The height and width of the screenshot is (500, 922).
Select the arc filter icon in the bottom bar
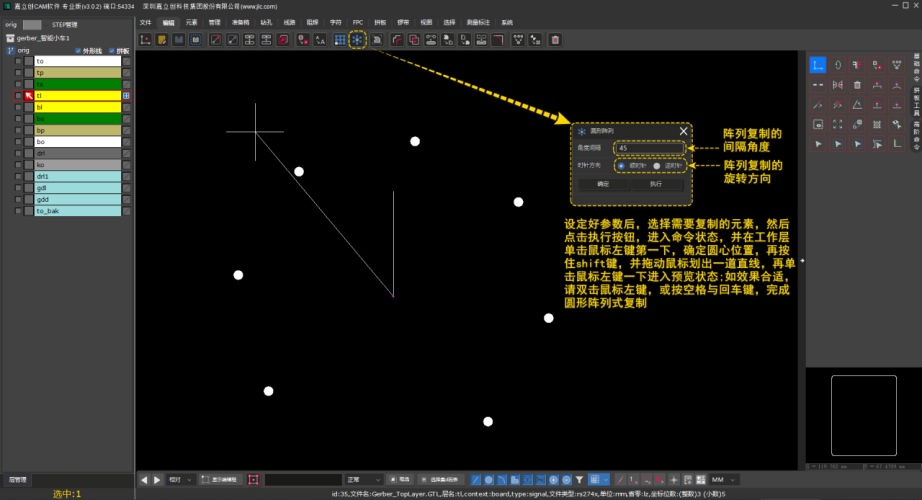pyautogui.click(x=502, y=480)
